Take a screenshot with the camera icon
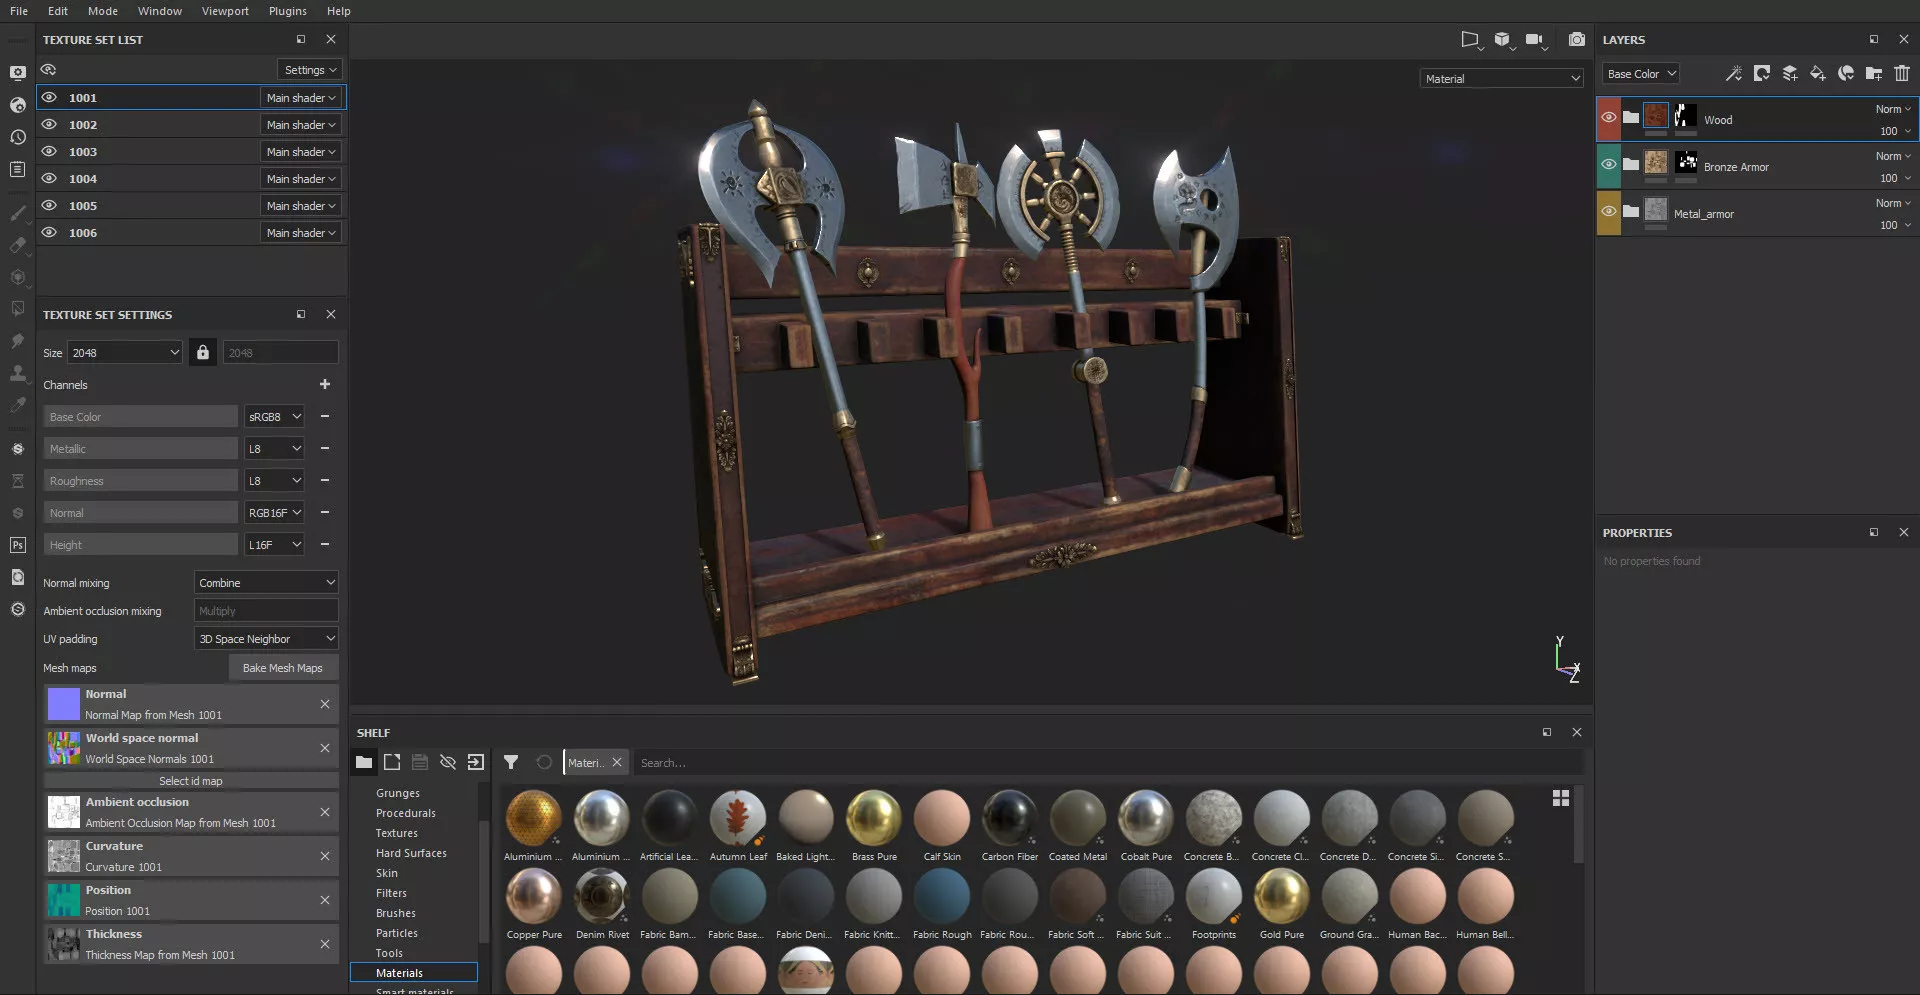This screenshot has height=995, width=1920. (1576, 40)
